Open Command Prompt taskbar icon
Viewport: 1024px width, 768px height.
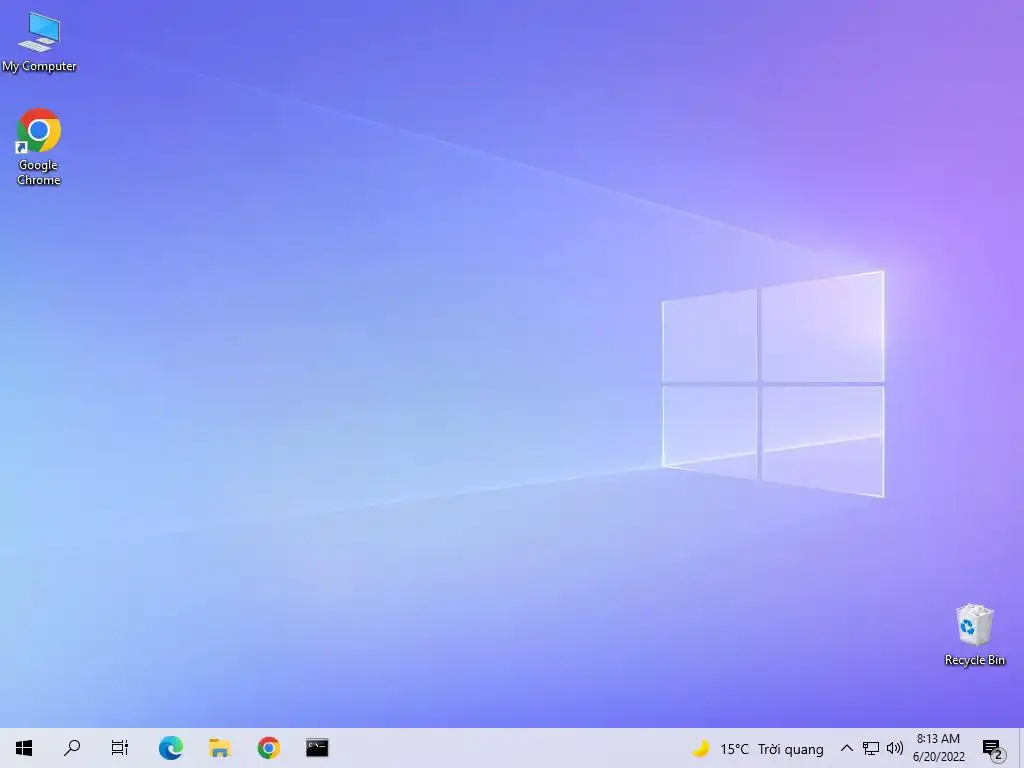pyautogui.click(x=317, y=748)
